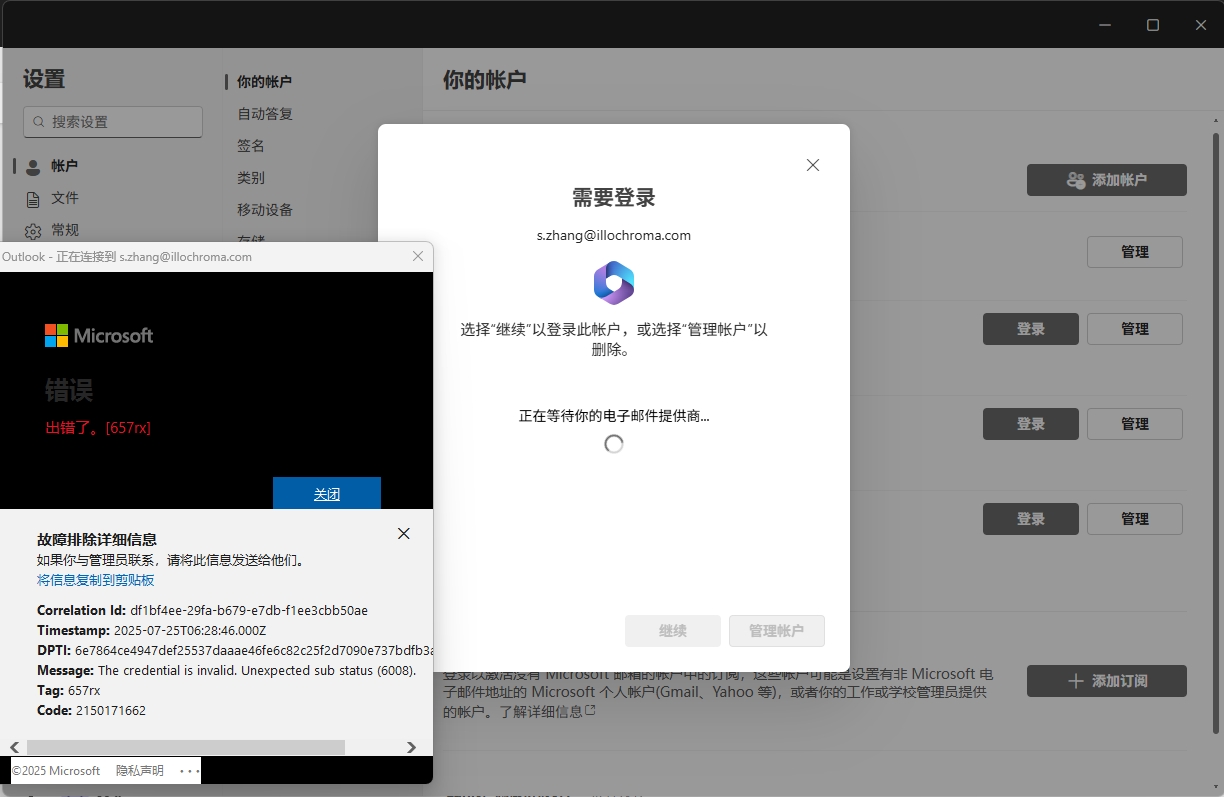Image resolution: width=1224 pixels, height=797 pixels.
Task: Open the 隐私声明 link
Action: click(x=139, y=771)
